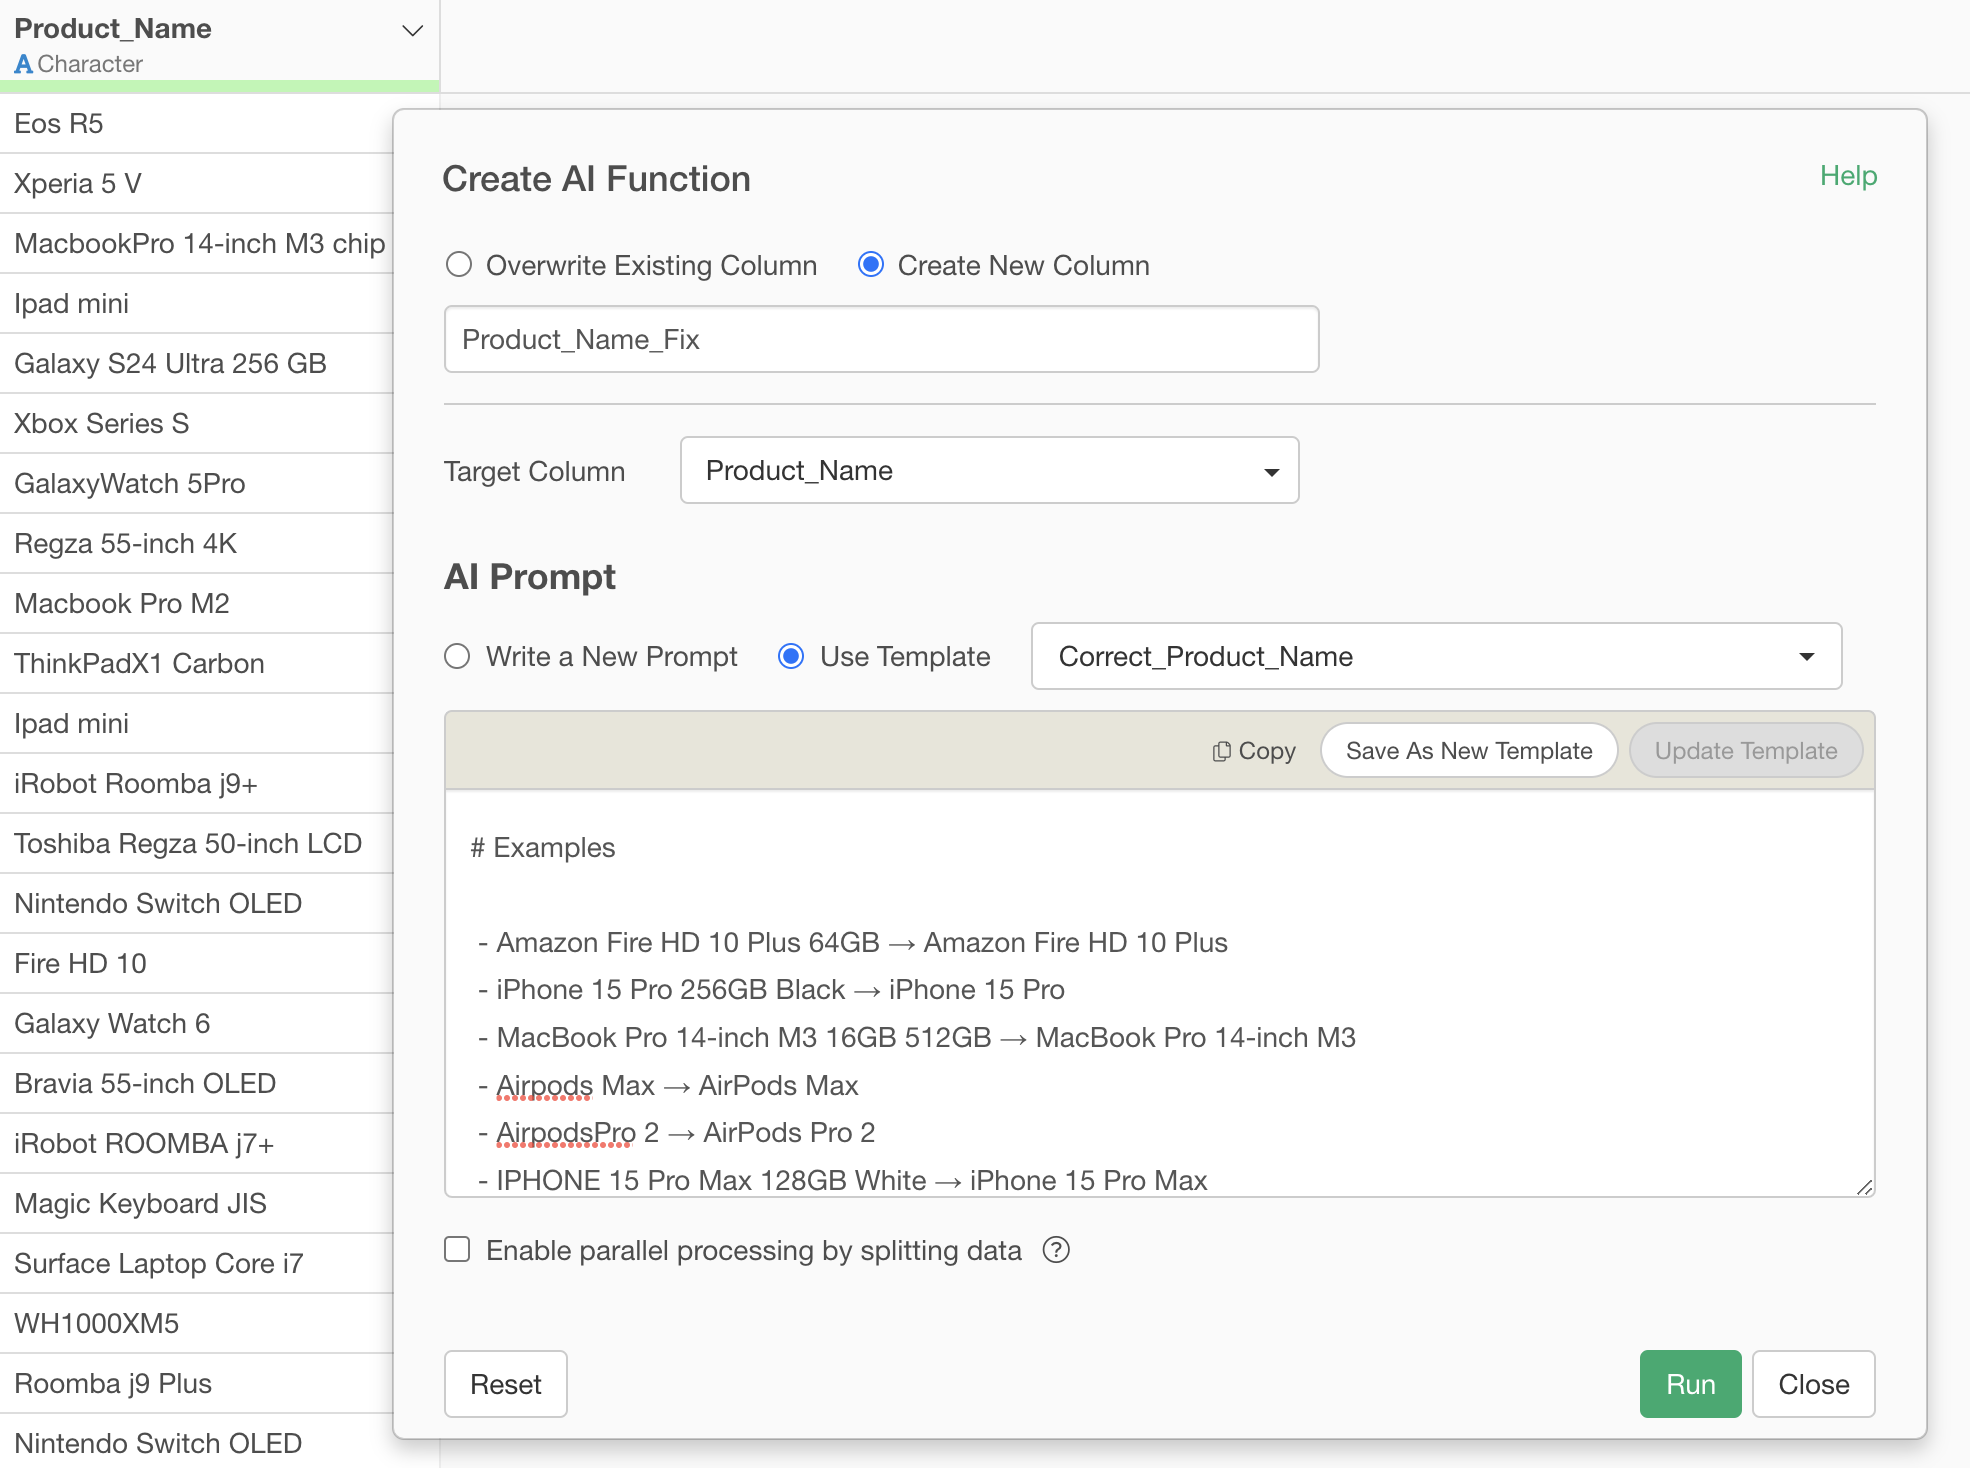Expand the Product_Name column header menu

point(412,30)
